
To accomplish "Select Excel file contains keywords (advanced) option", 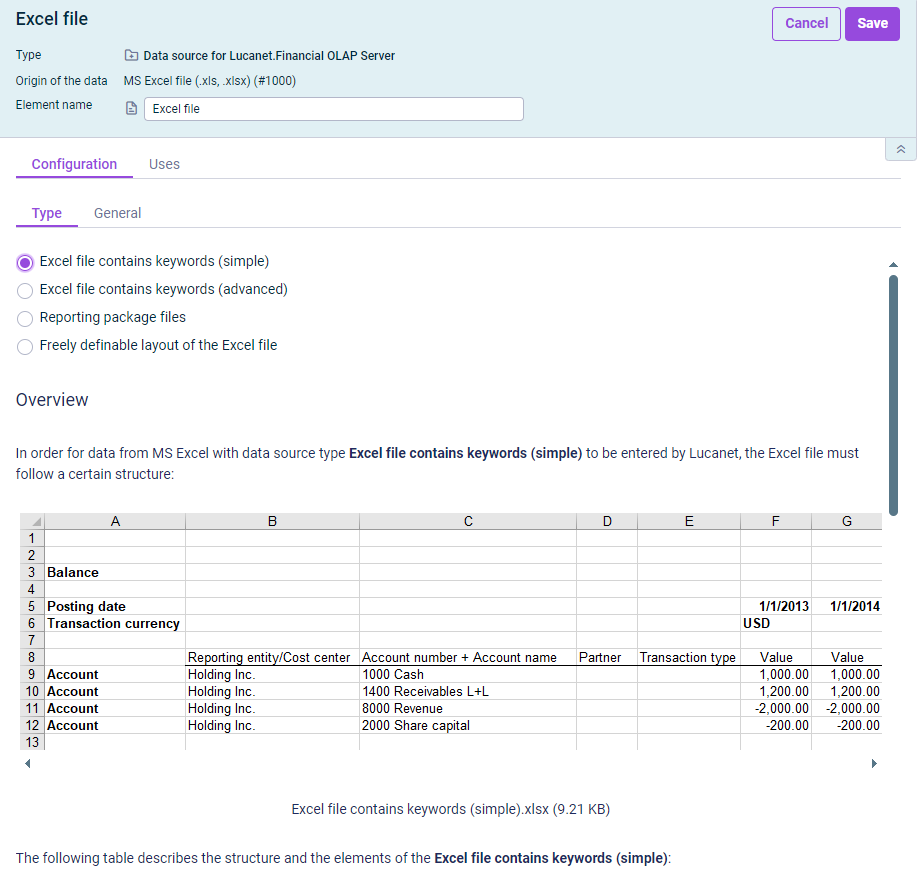I will click(x=25, y=291).
